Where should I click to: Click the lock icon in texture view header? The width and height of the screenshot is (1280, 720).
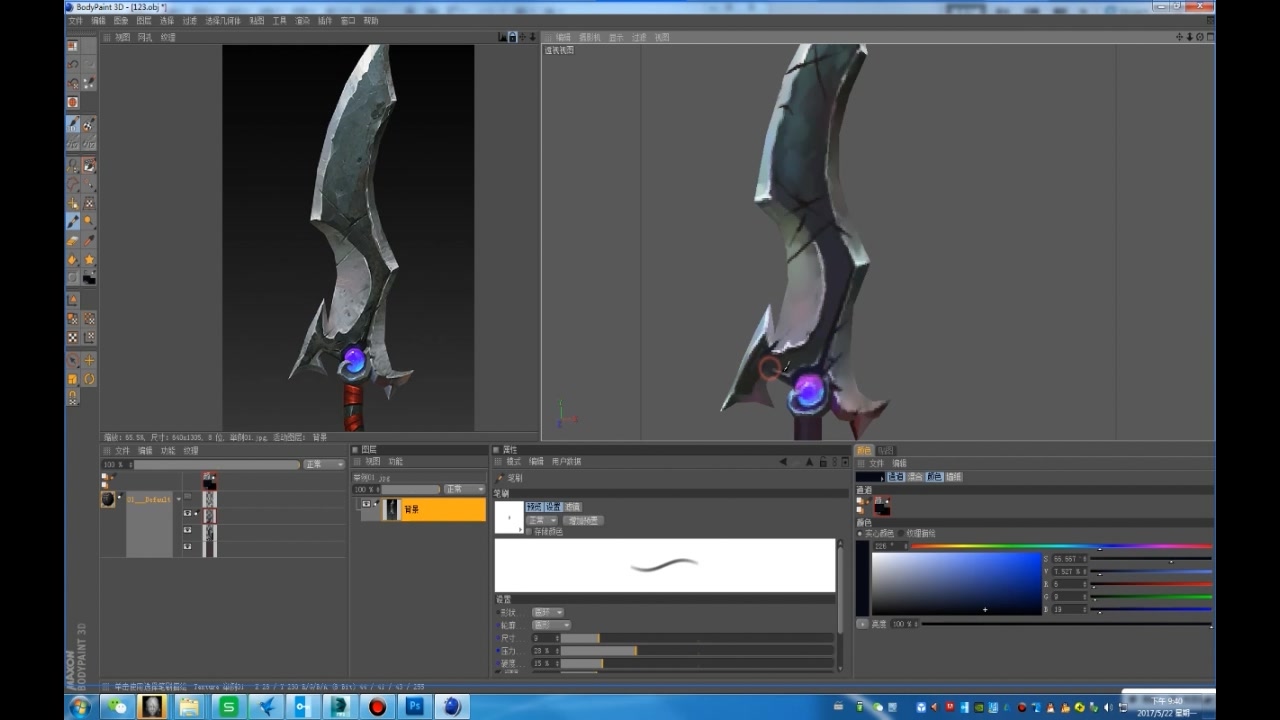512,37
